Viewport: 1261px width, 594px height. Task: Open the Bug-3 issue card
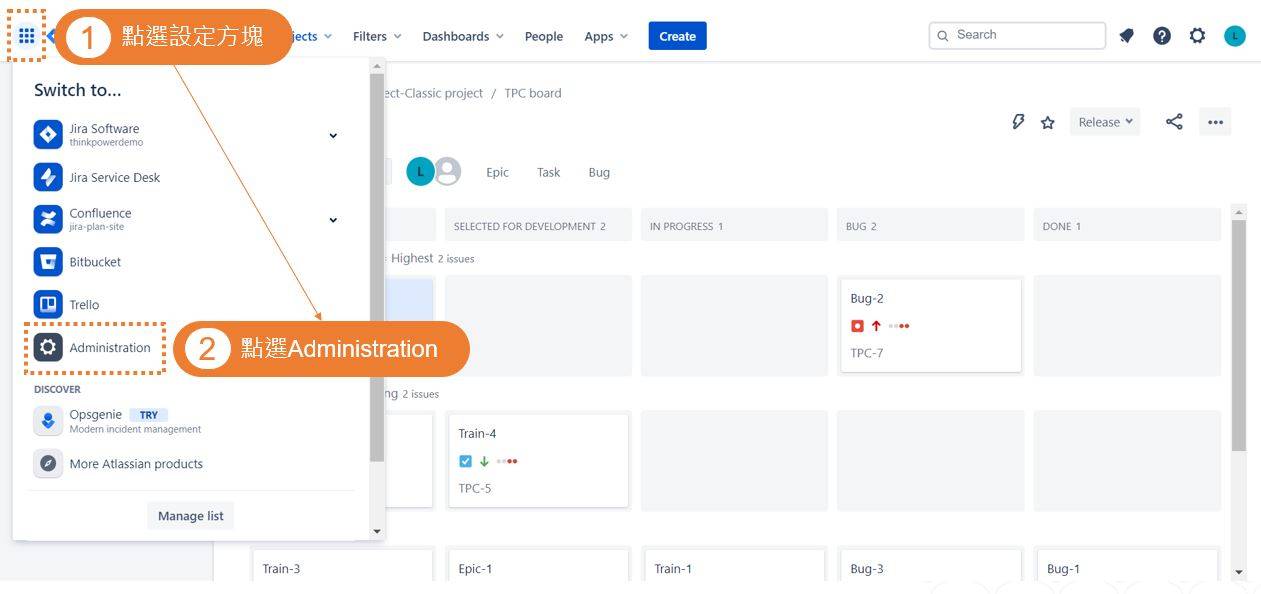pyautogui.click(x=931, y=565)
